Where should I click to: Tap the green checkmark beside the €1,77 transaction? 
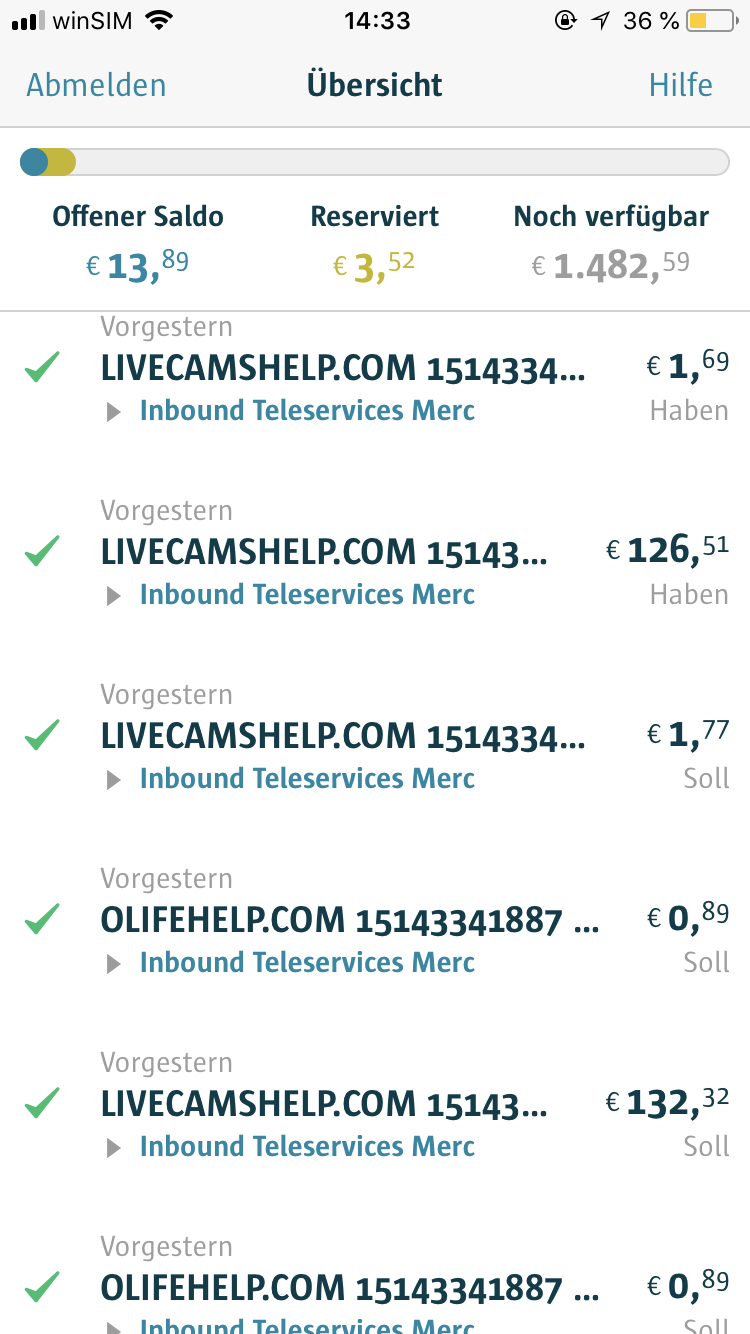[42, 735]
